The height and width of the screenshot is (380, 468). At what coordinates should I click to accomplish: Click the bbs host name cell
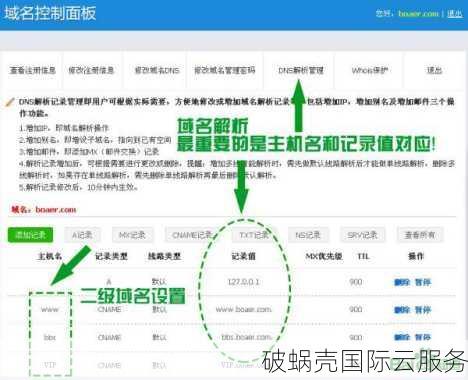50,337
